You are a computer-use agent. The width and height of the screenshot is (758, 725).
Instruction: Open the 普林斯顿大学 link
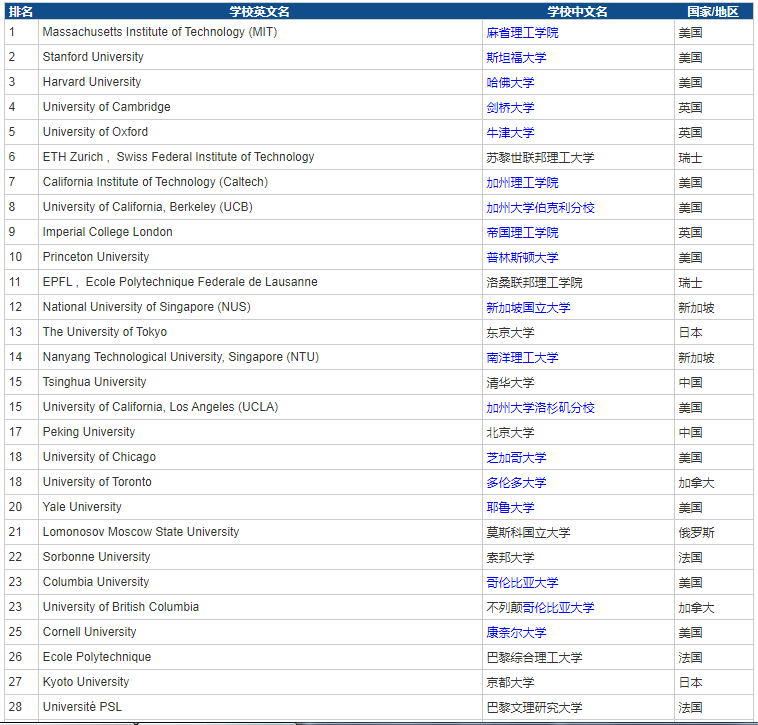coord(522,258)
